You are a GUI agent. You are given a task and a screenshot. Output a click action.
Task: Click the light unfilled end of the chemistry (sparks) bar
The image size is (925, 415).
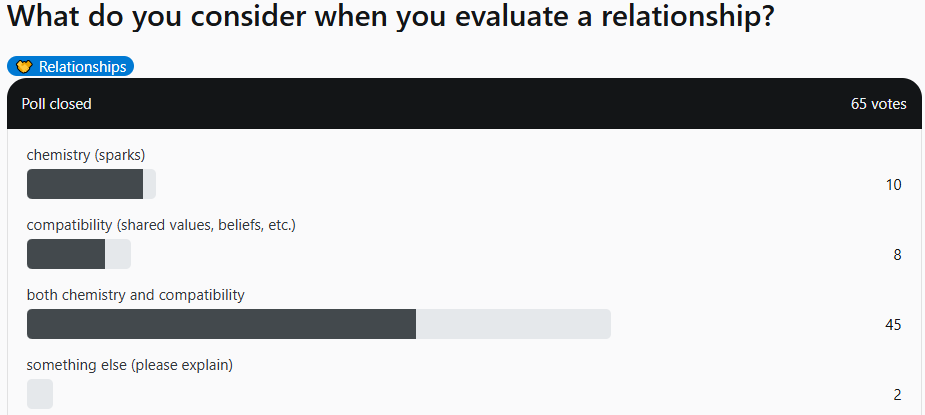tap(150, 184)
